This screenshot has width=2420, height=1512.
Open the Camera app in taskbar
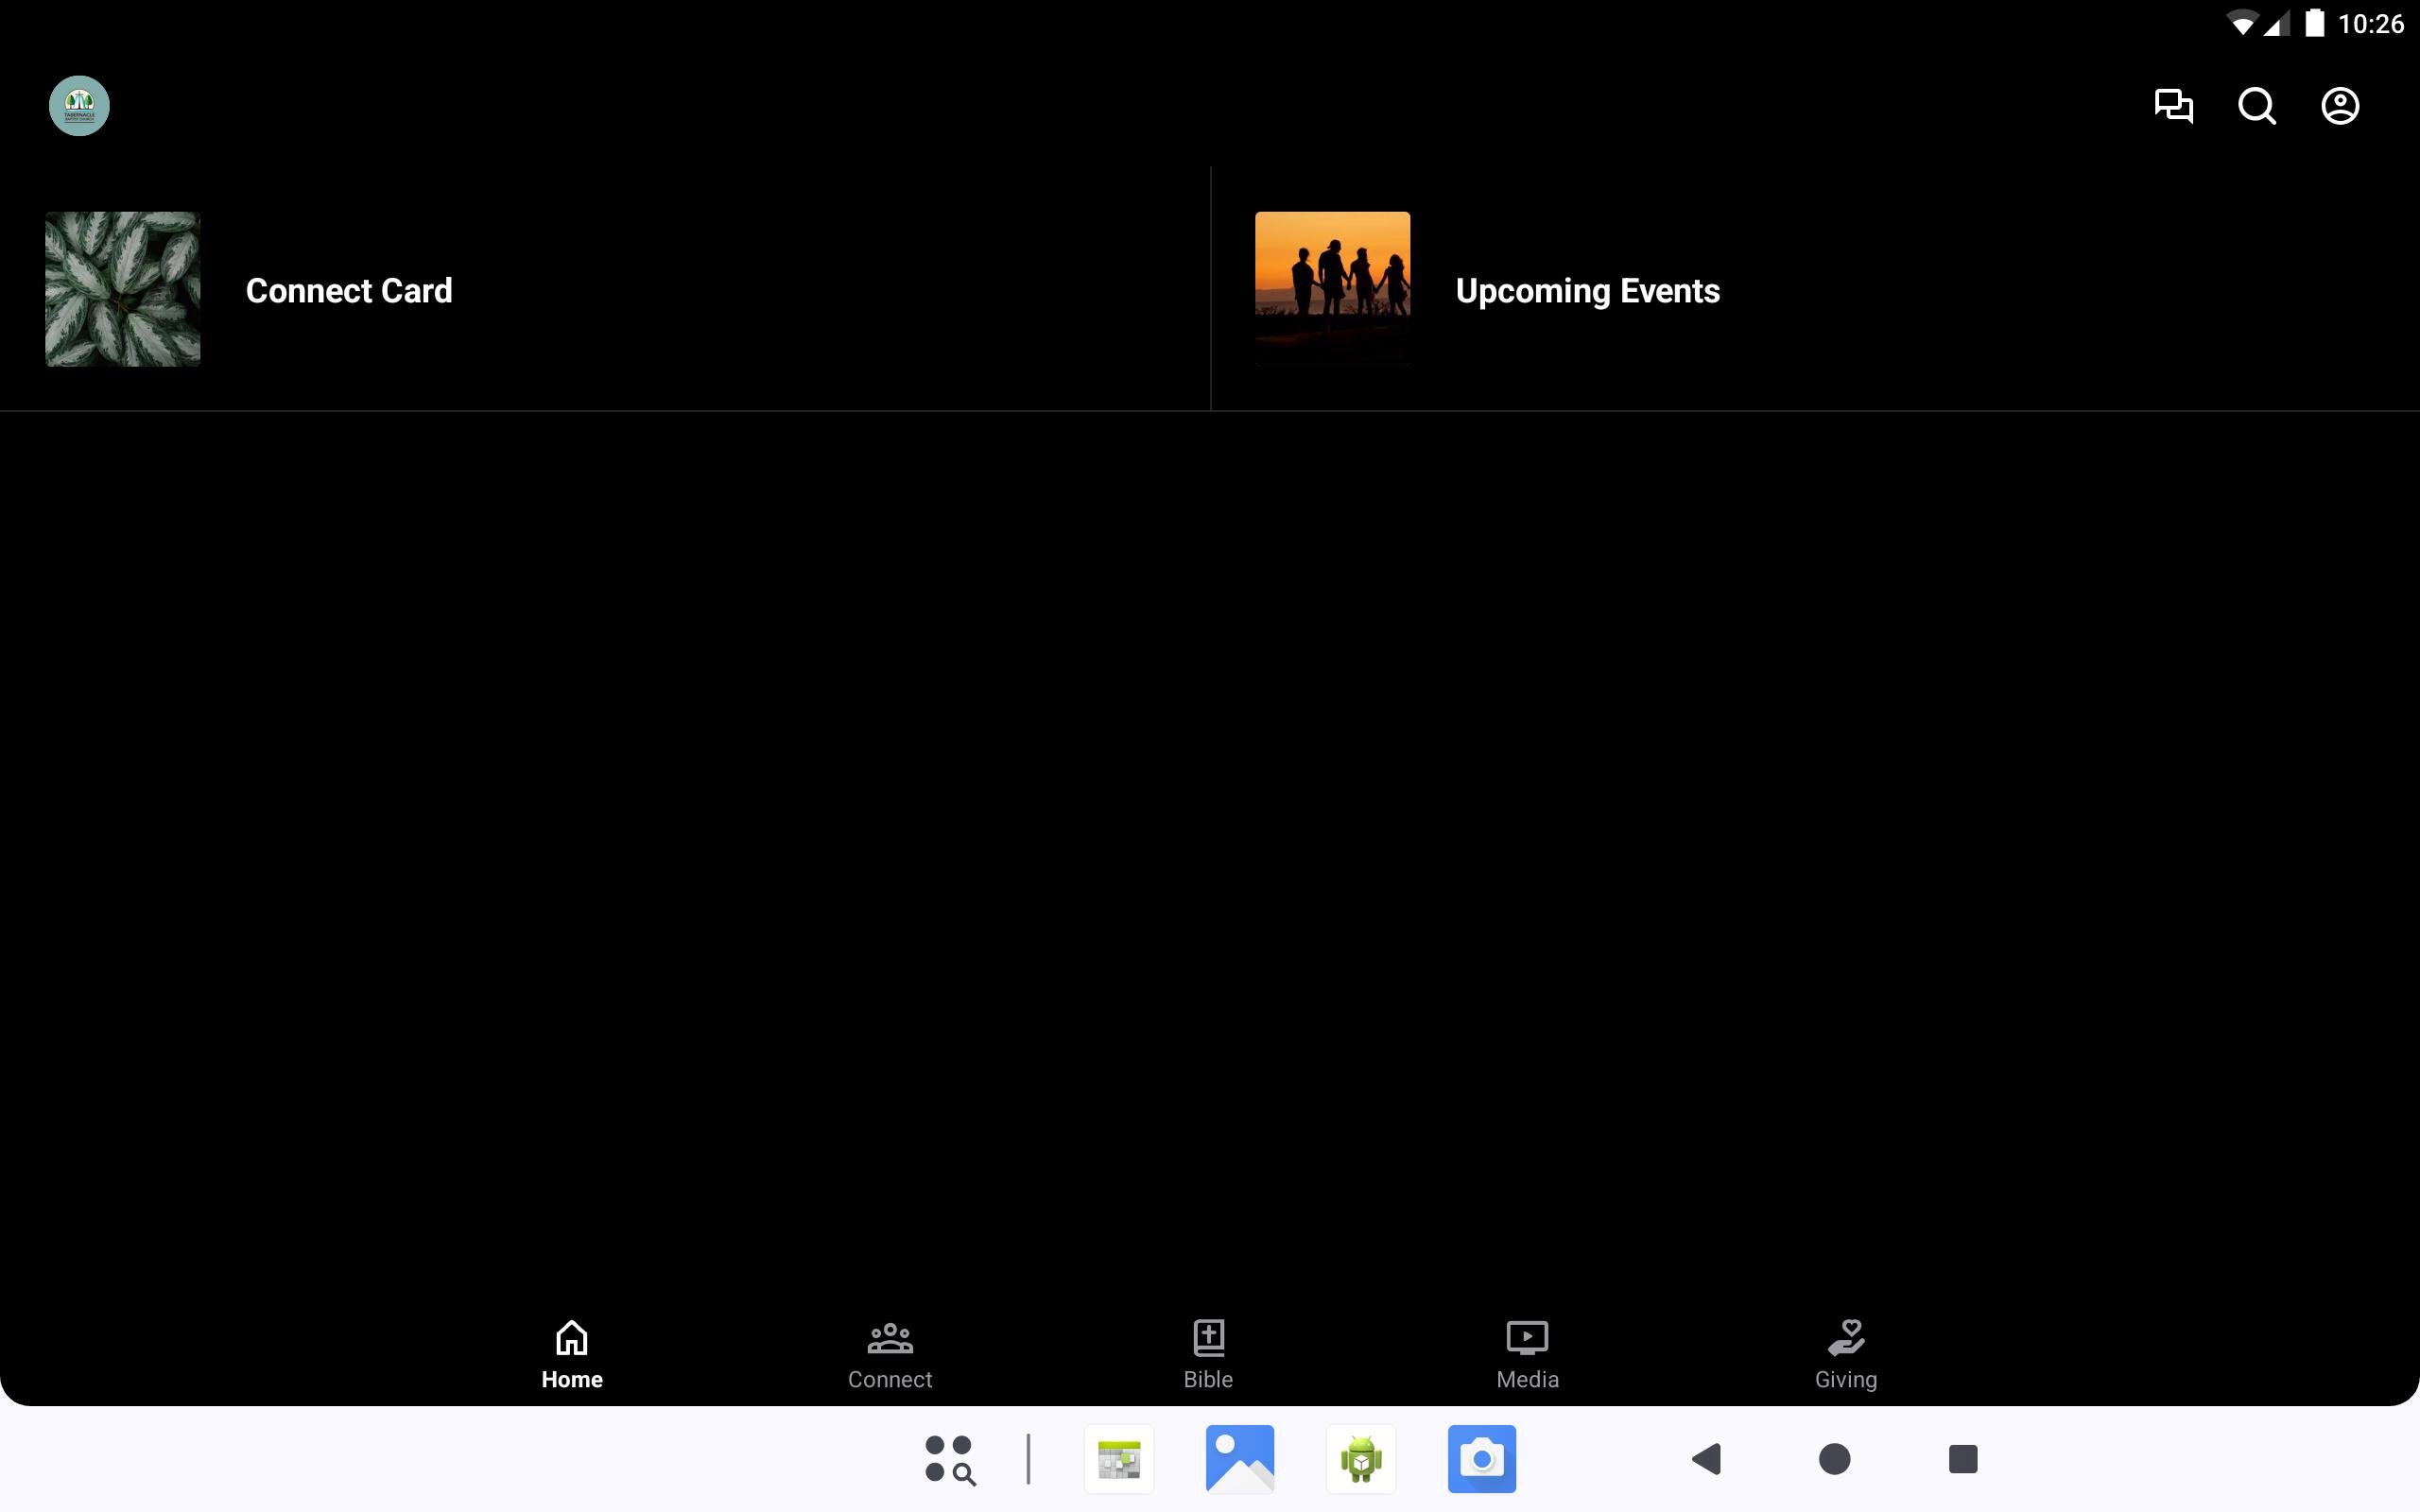[1481, 1459]
